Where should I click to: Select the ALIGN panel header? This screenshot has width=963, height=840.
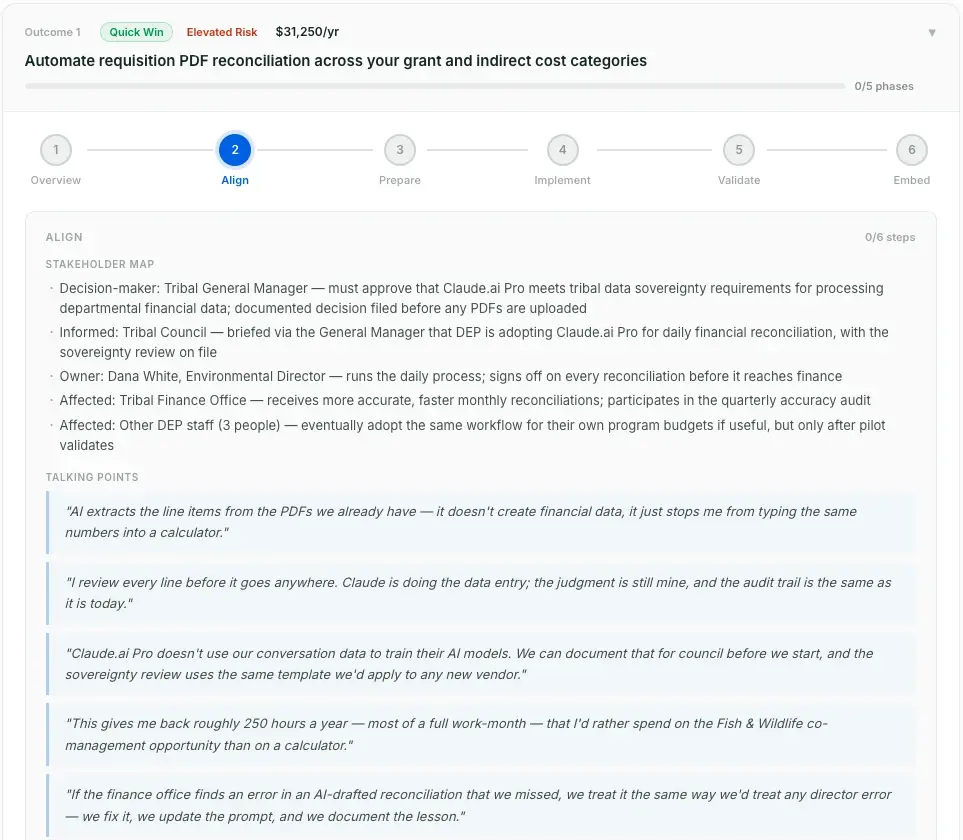(64, 237)
